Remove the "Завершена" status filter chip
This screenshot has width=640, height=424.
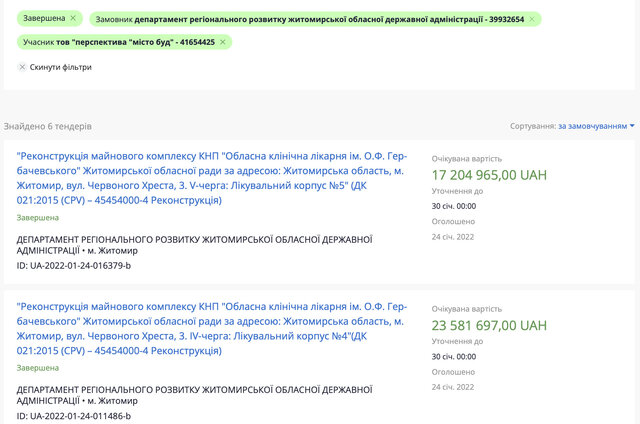coord(73,18)
